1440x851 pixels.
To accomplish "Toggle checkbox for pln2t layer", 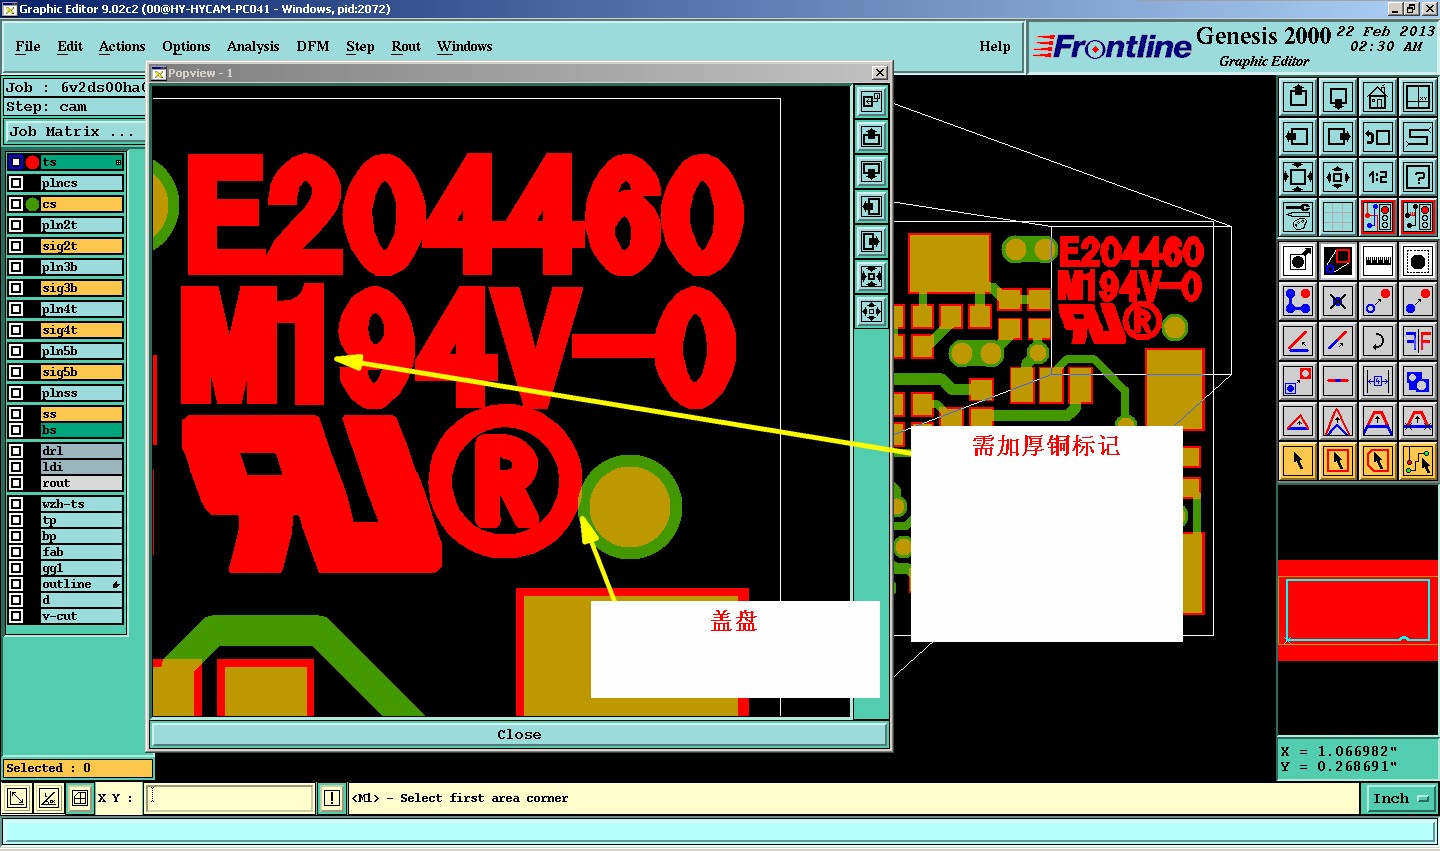I will coord(16,225).
